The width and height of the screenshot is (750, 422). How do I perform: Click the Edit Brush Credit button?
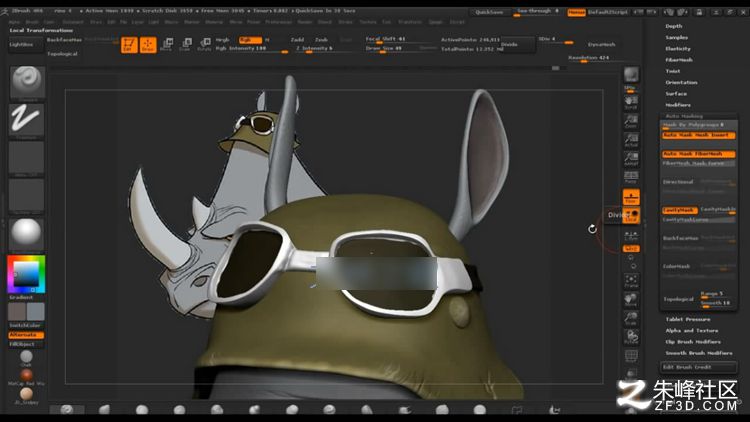click(698, 367)
